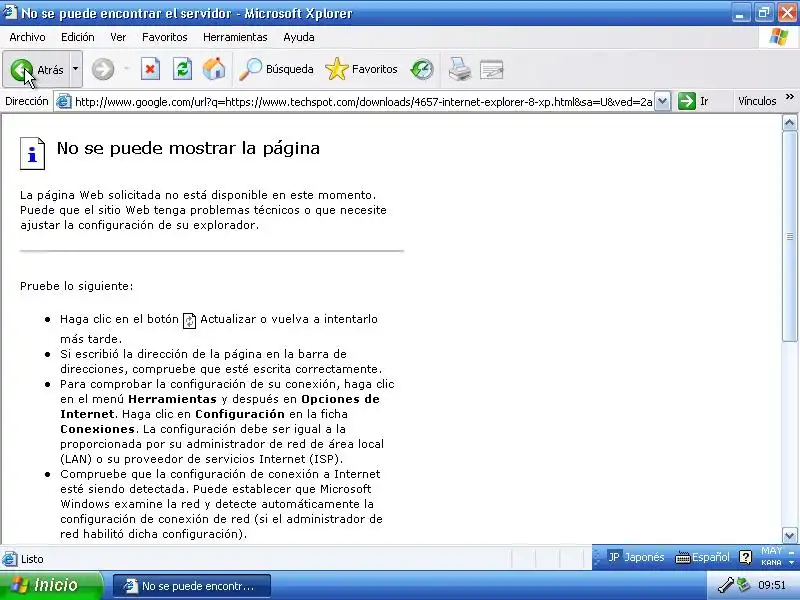Click the 'No se puede encontr...' taskbar button
800x600 pixels.
191,586
